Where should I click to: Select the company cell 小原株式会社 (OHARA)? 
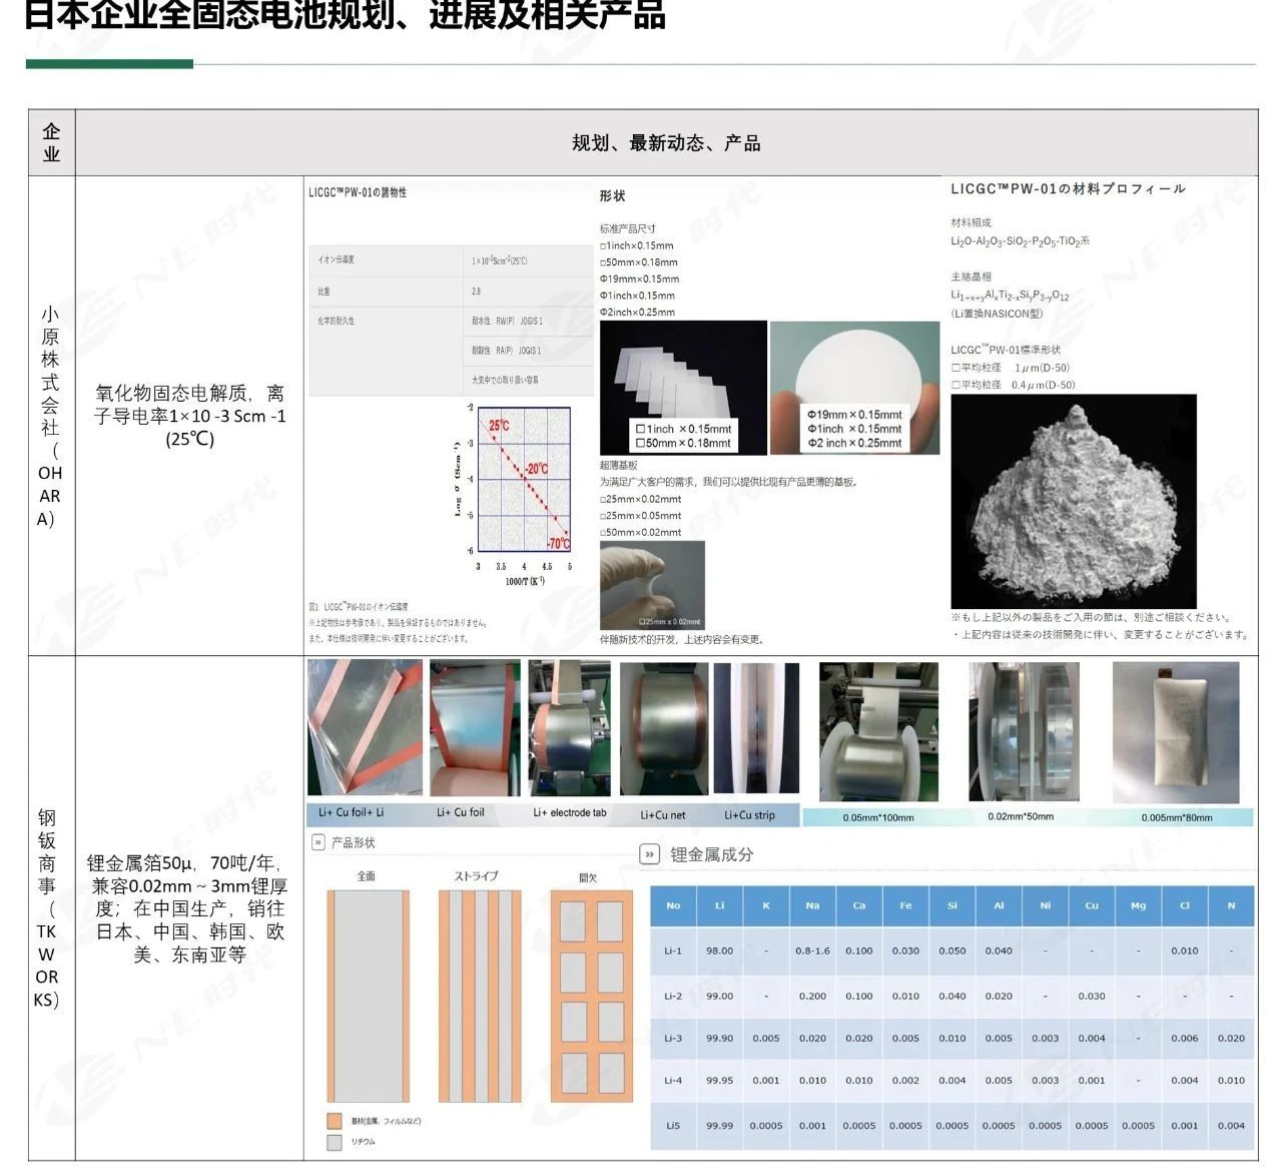pyautogui.click(x=50, y=416)
